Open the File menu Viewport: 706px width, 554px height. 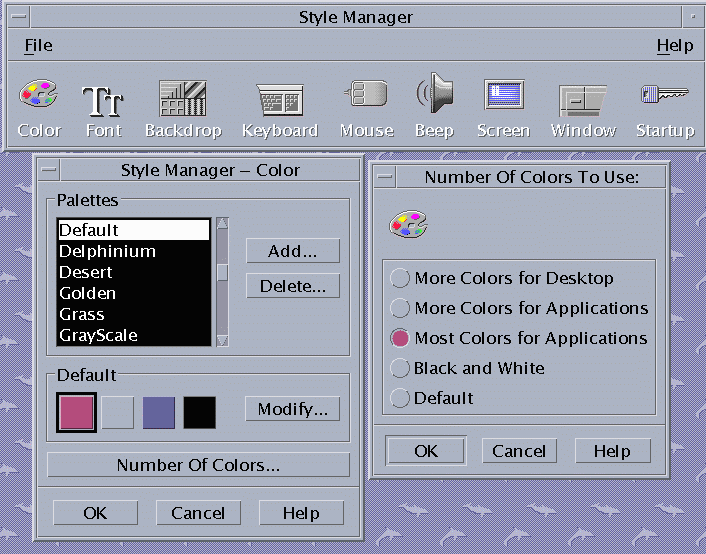[x=38, y=45]
